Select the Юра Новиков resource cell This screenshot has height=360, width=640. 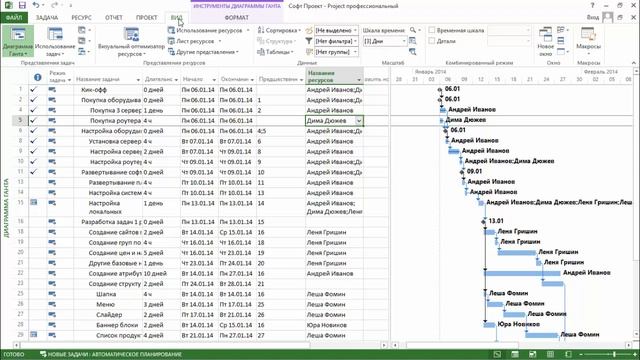coord(334,325)
